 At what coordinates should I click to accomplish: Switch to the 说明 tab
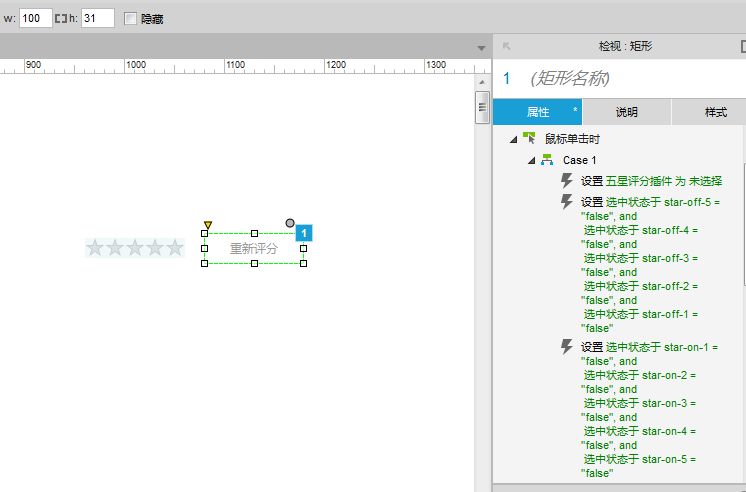tap(627, 112)
